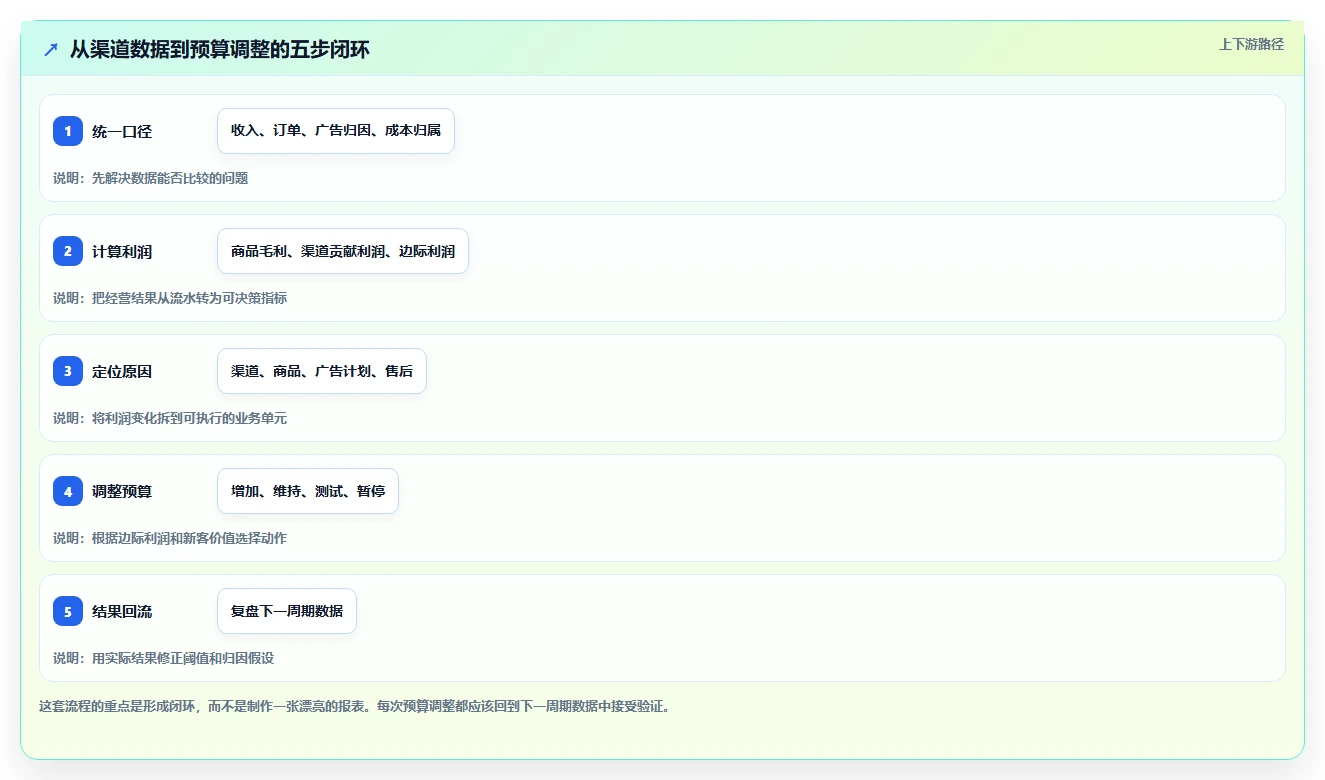Select the 渠道、商品、广告计划、售后 chip
Viewport: 1325px width, 780px height.
pos(322,371)
